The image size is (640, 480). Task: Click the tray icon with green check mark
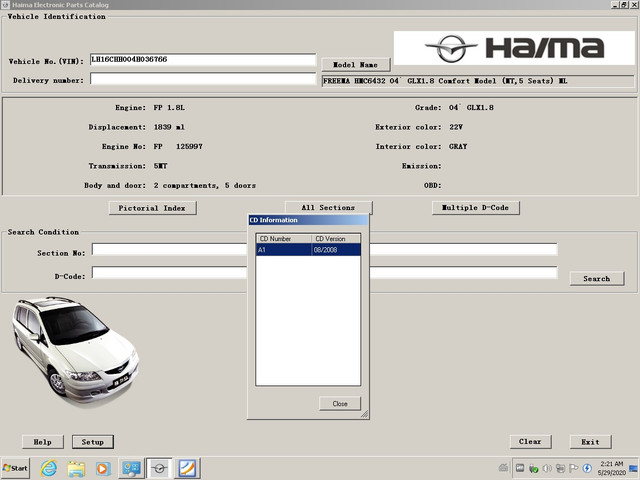[533, 468]
